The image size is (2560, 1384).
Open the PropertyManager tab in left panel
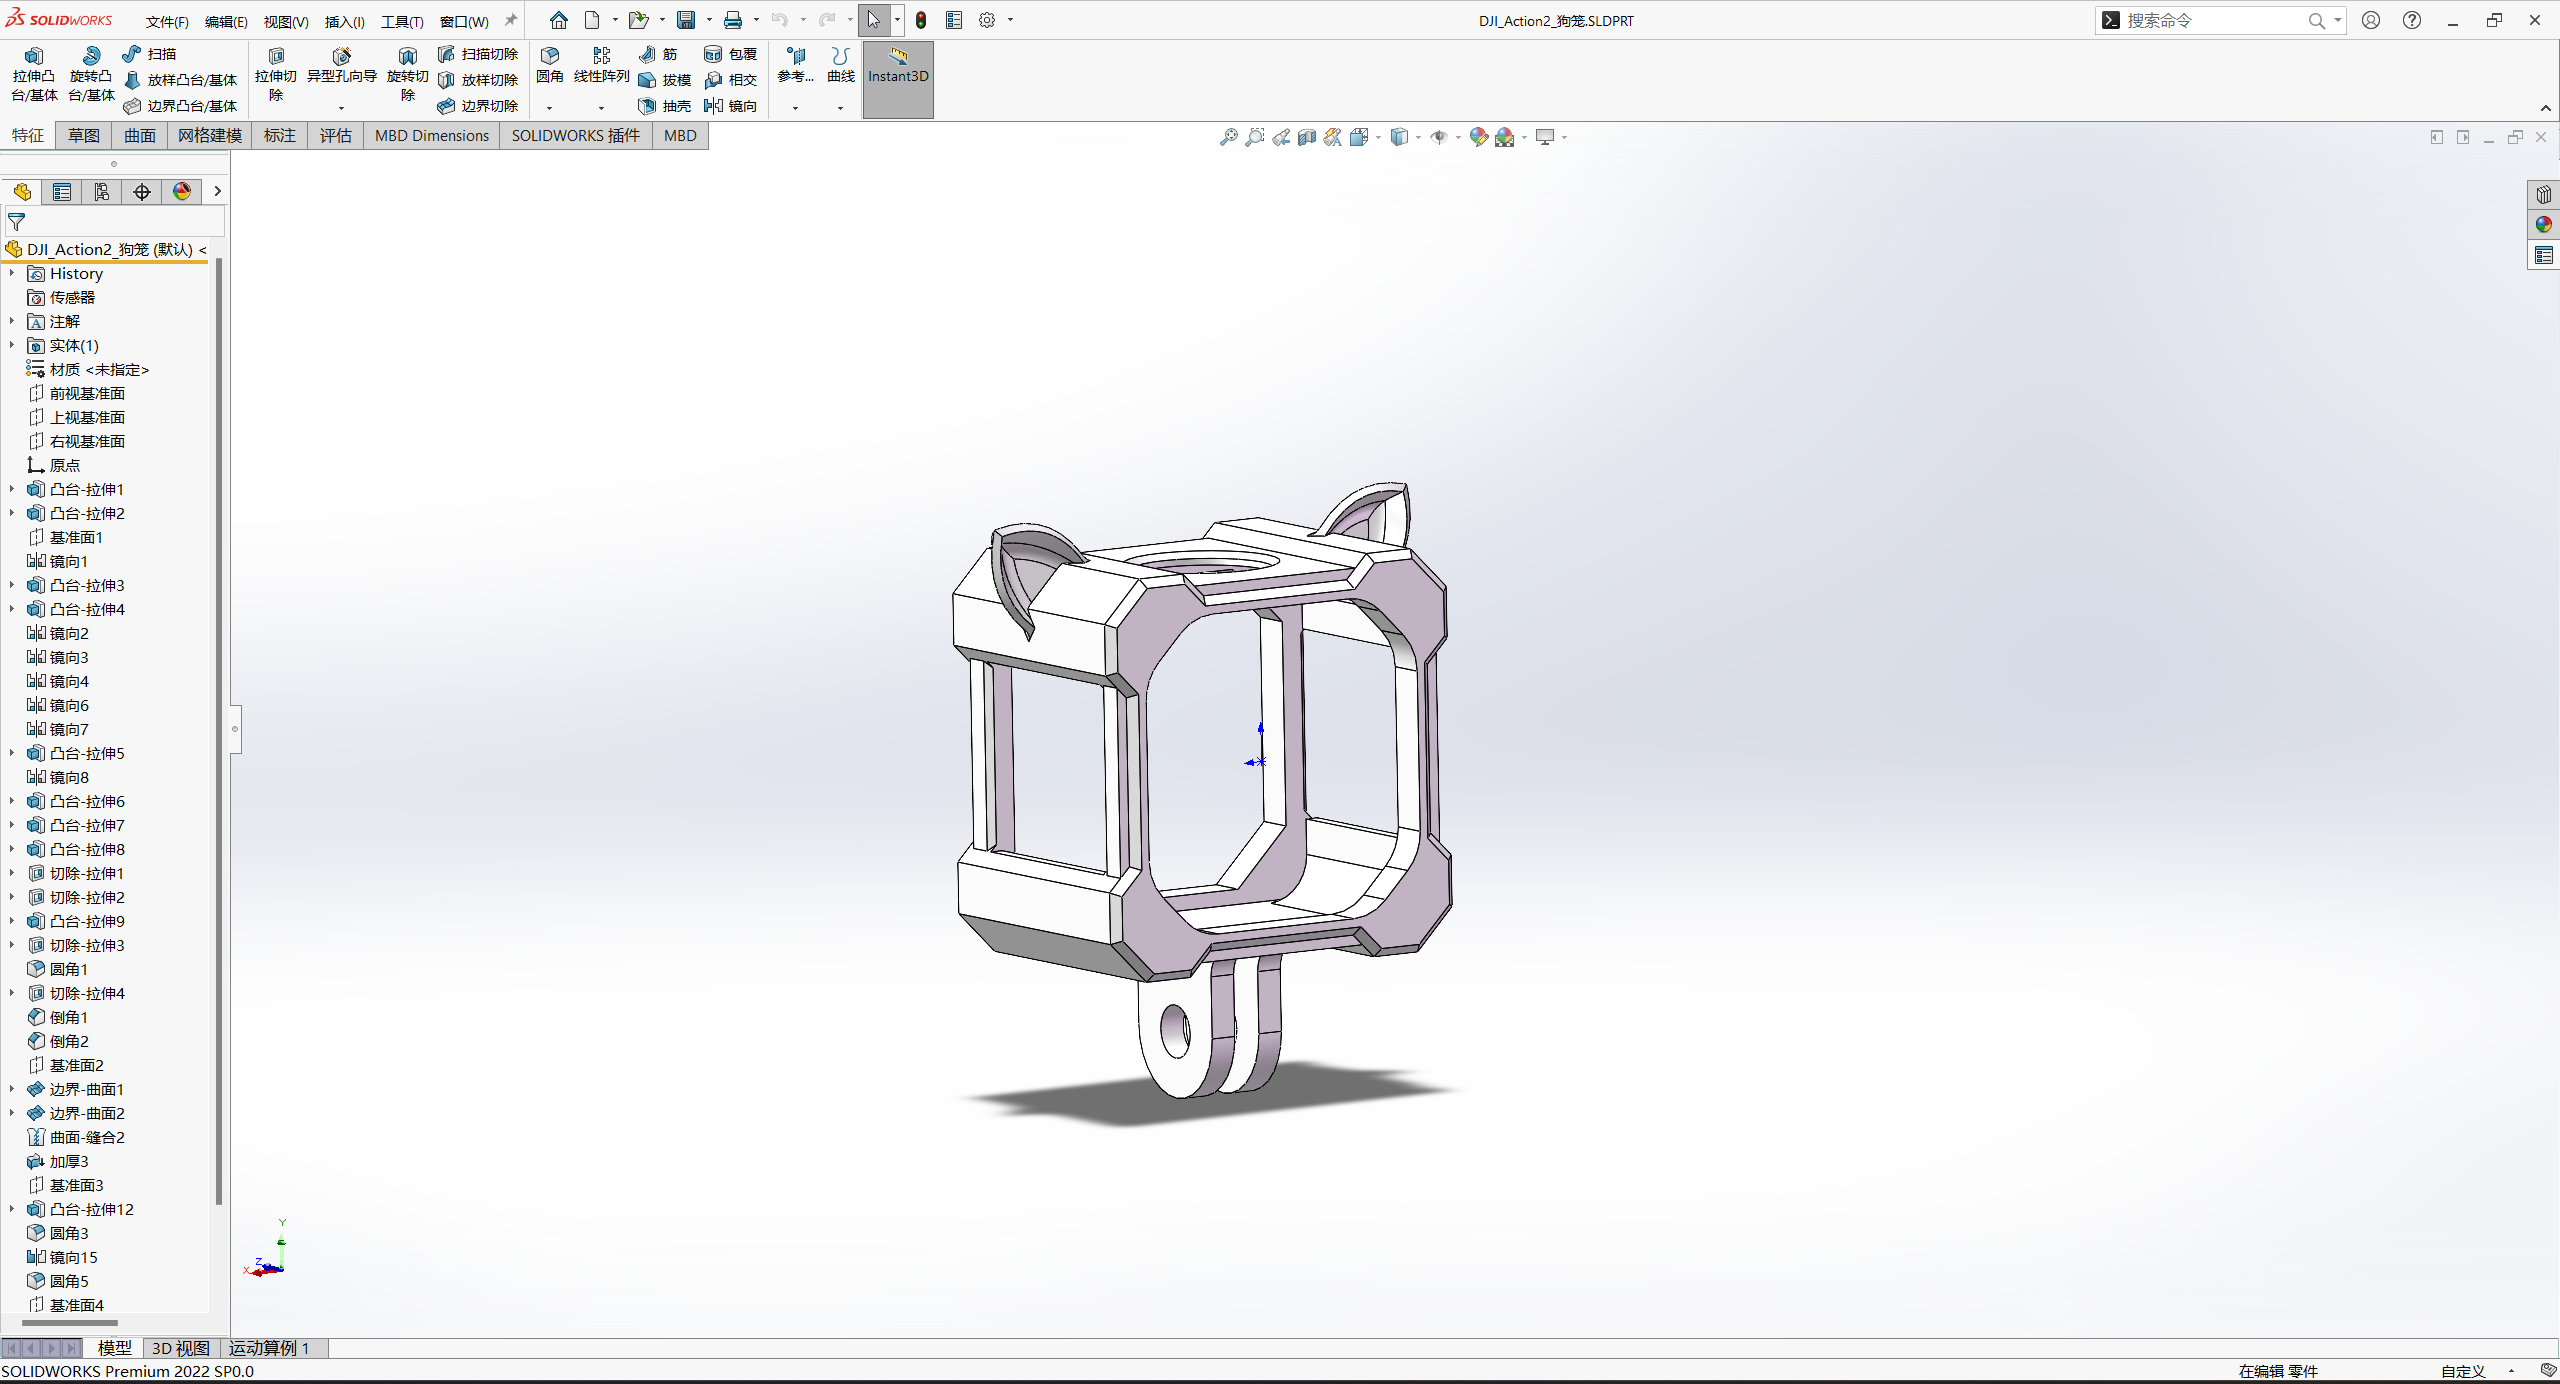[x=62, y=192]
